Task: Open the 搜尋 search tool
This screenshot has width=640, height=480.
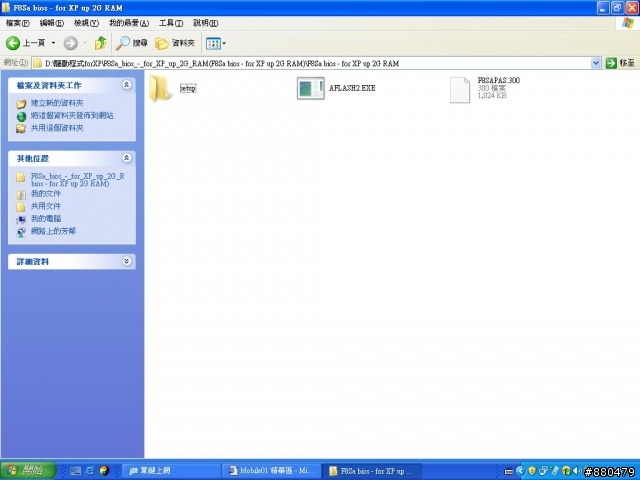Action: pyautogui.click(x=131, y=43)
